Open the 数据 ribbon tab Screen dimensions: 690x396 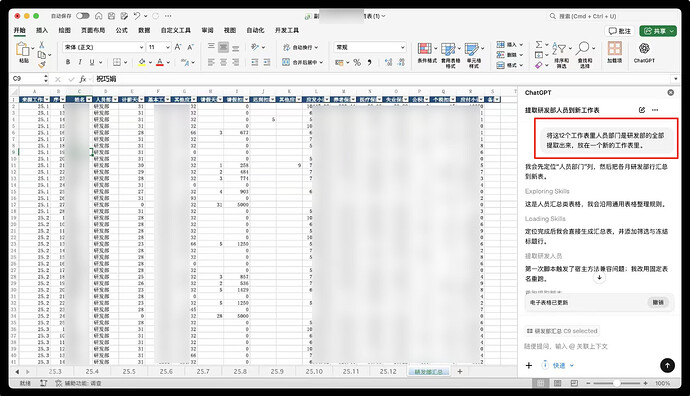(x=144, y=30)
